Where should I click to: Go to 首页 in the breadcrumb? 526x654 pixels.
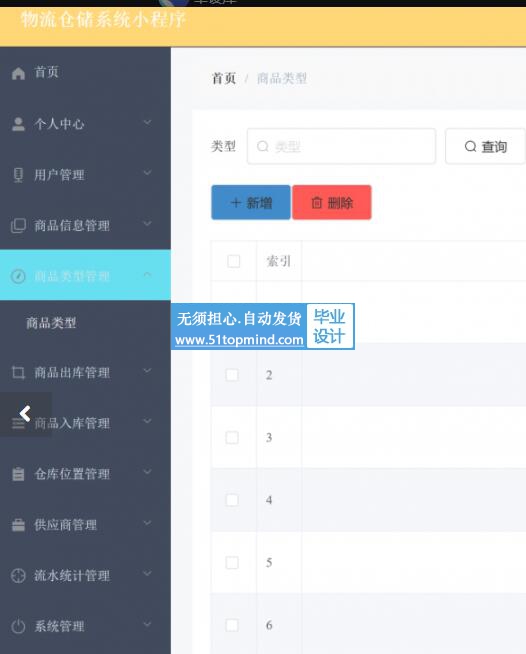point(224,78)
